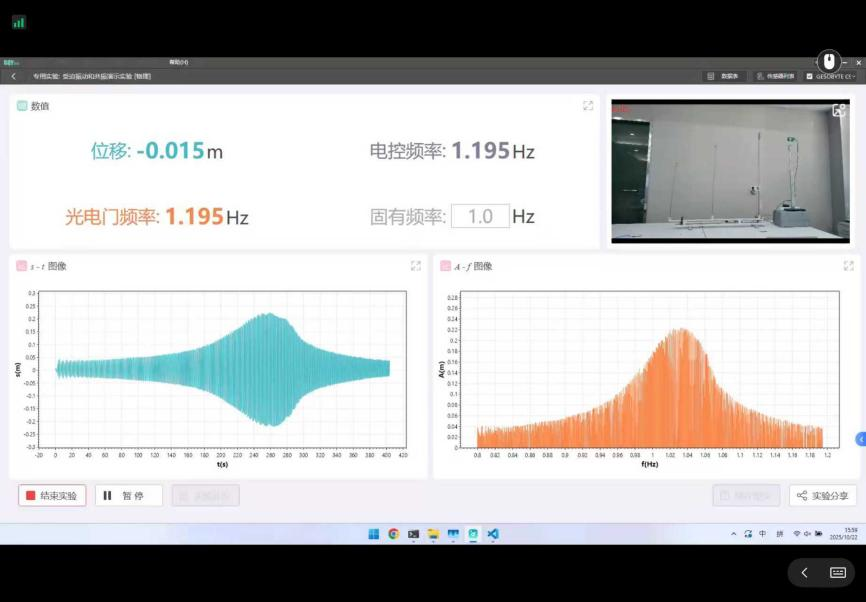Expand the 数值 panel to fullscreen

point(588,105)
